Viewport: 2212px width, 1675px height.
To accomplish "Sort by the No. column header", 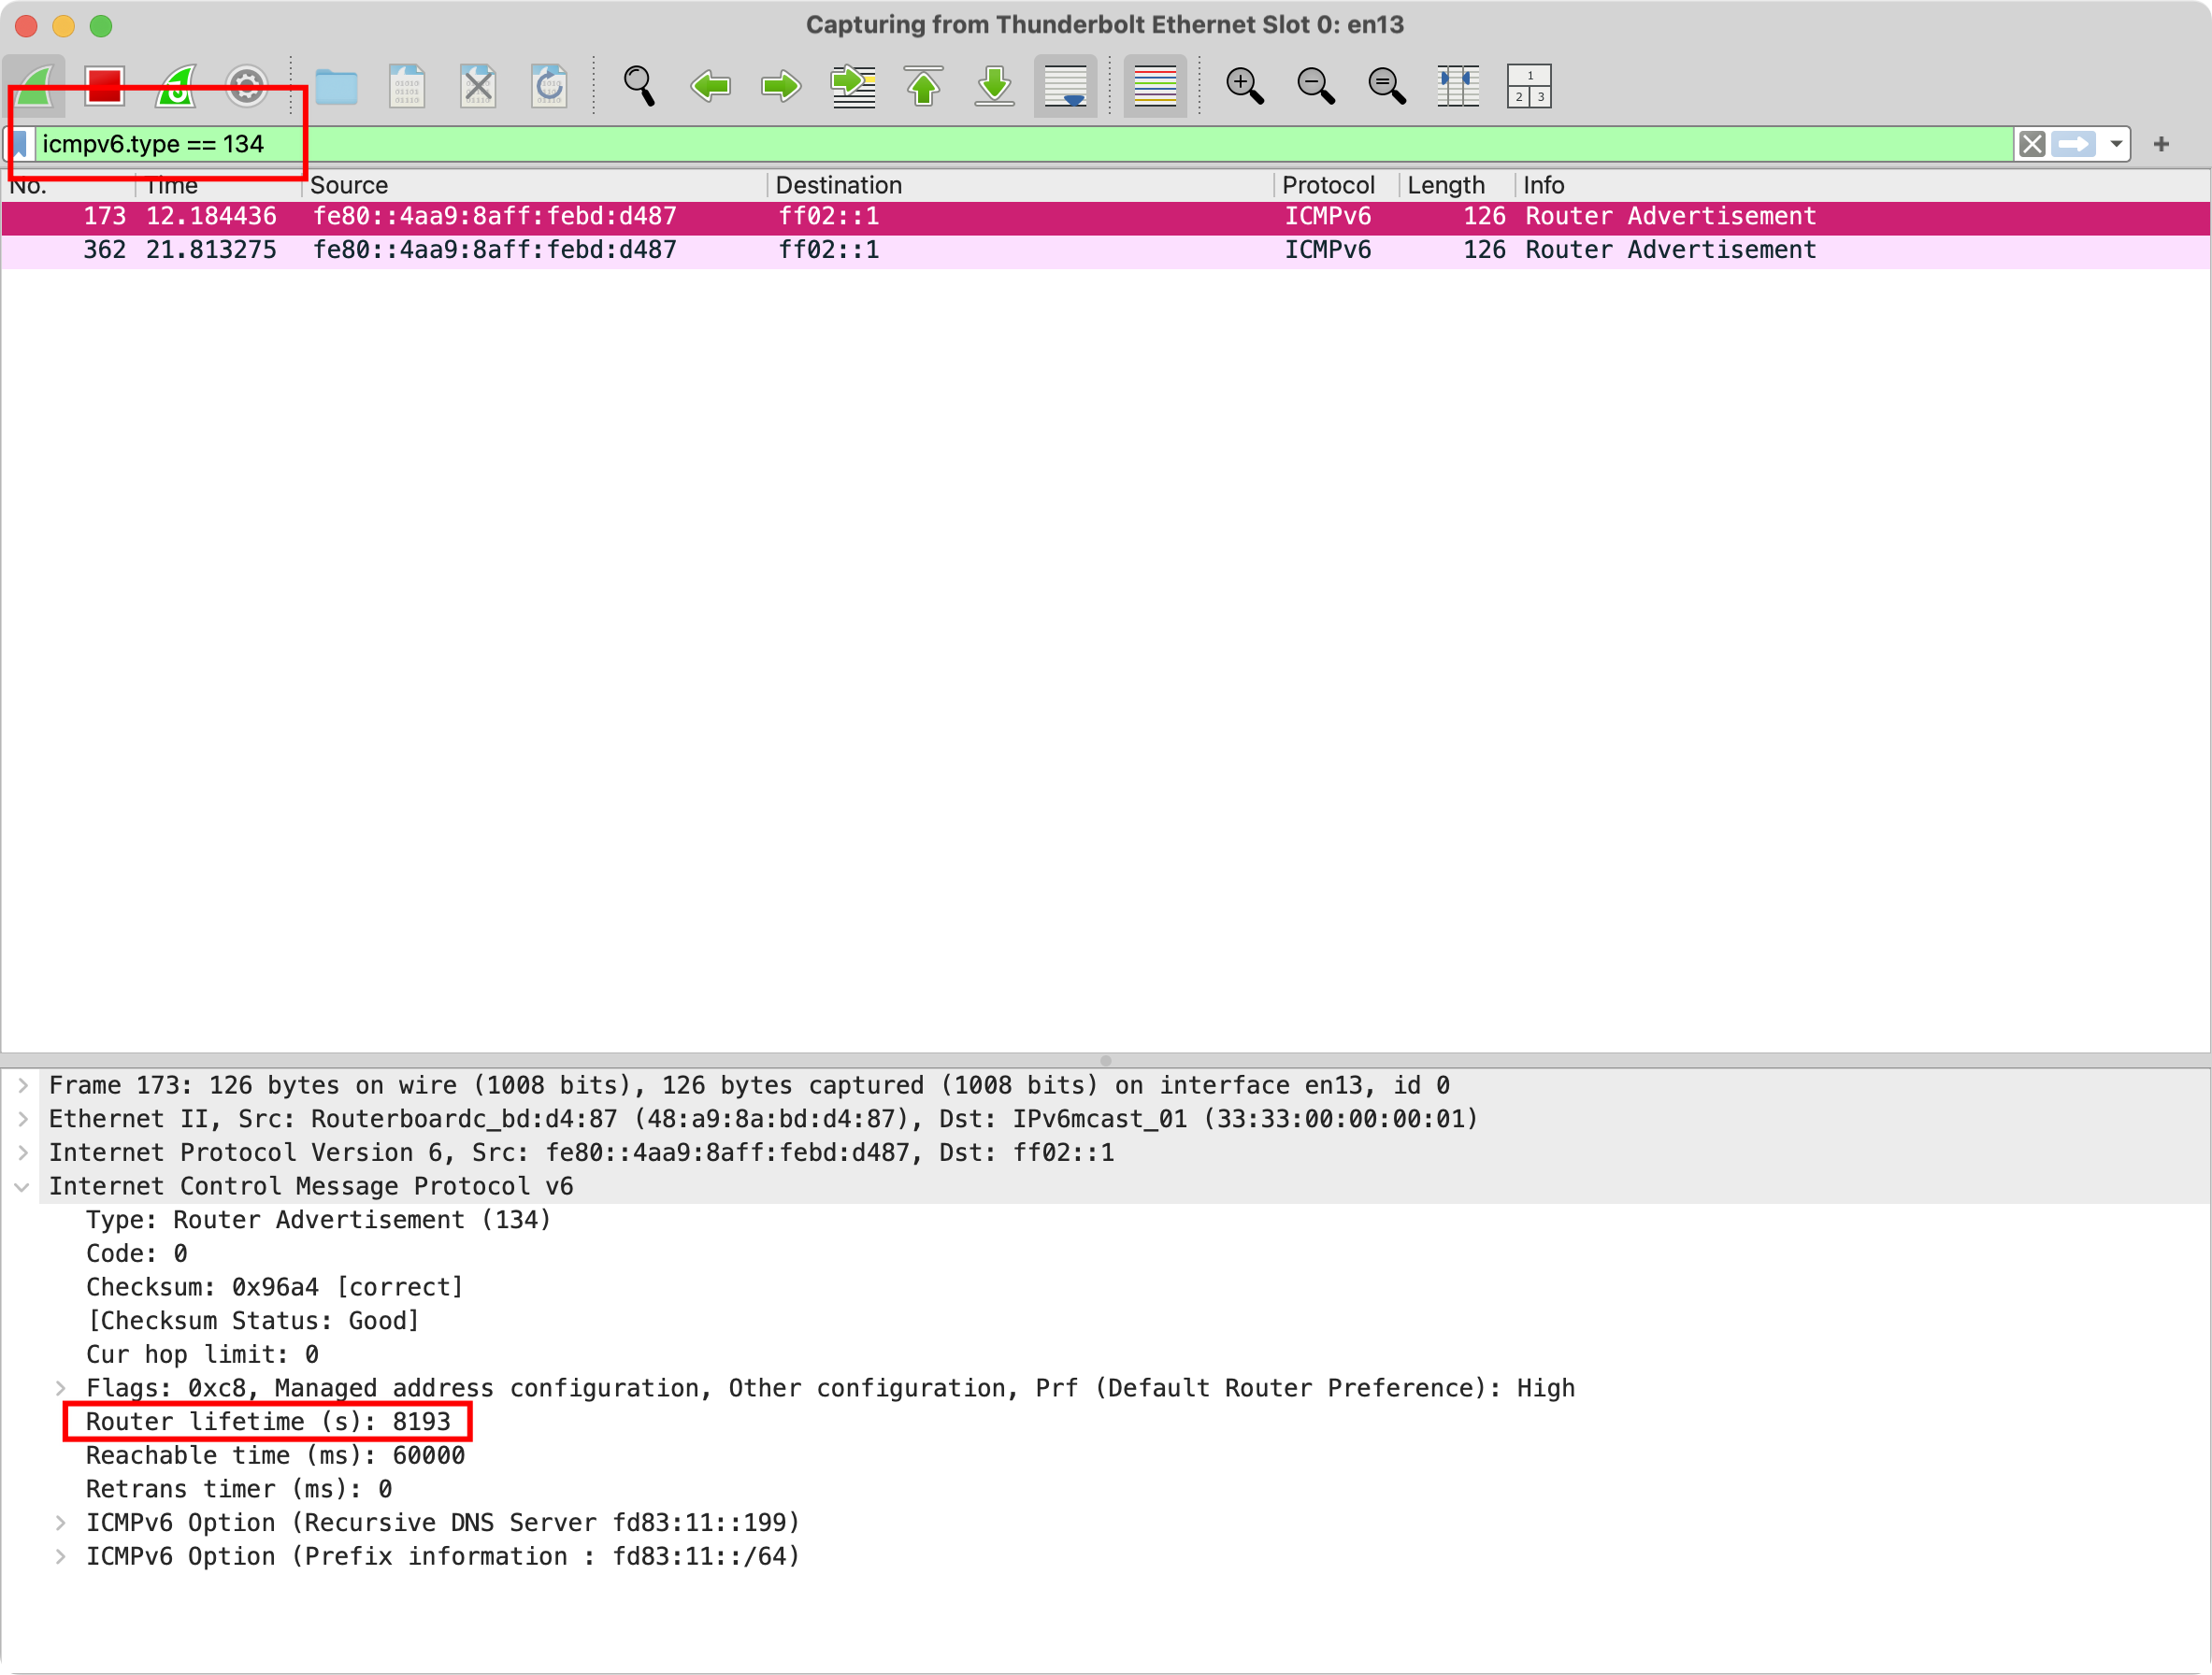I will click(x=68, y=185).
